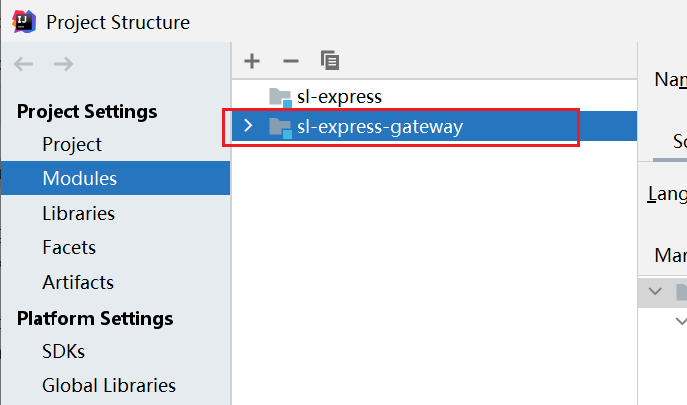Select the sl-express-gateway module row

(434, 126)
